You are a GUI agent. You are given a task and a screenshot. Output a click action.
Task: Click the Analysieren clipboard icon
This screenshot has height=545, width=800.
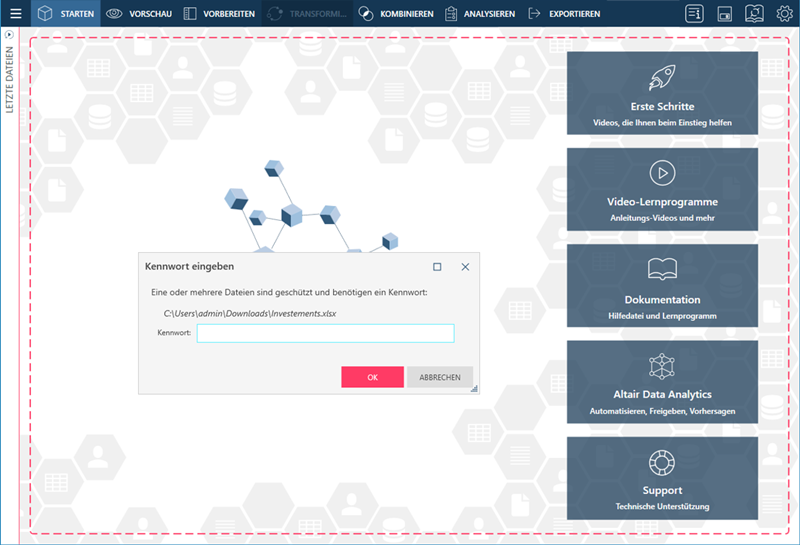pos(451,13)
